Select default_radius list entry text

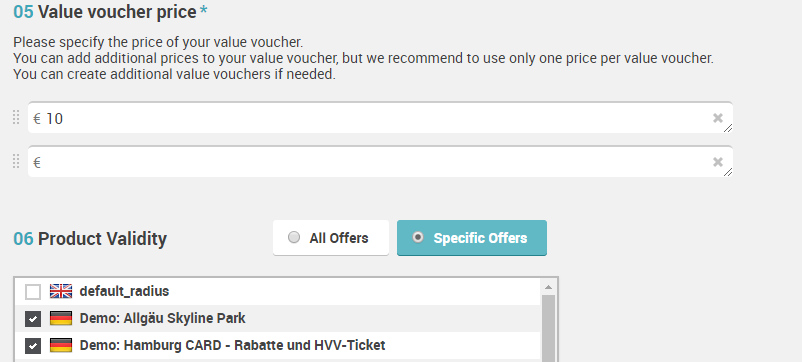tap(124, 291)
